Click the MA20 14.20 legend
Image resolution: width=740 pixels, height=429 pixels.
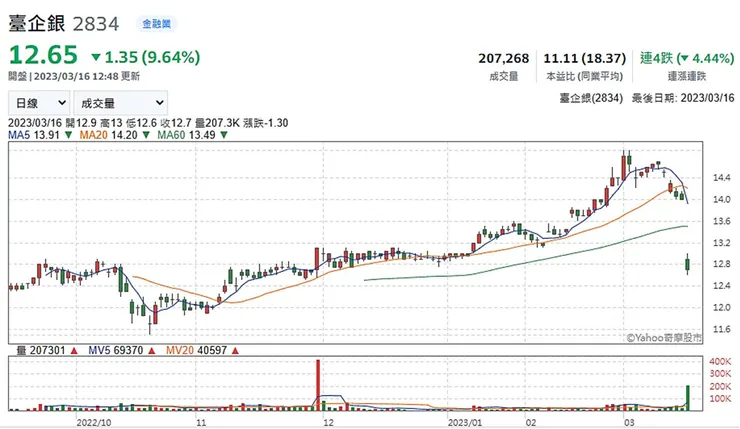108,135
